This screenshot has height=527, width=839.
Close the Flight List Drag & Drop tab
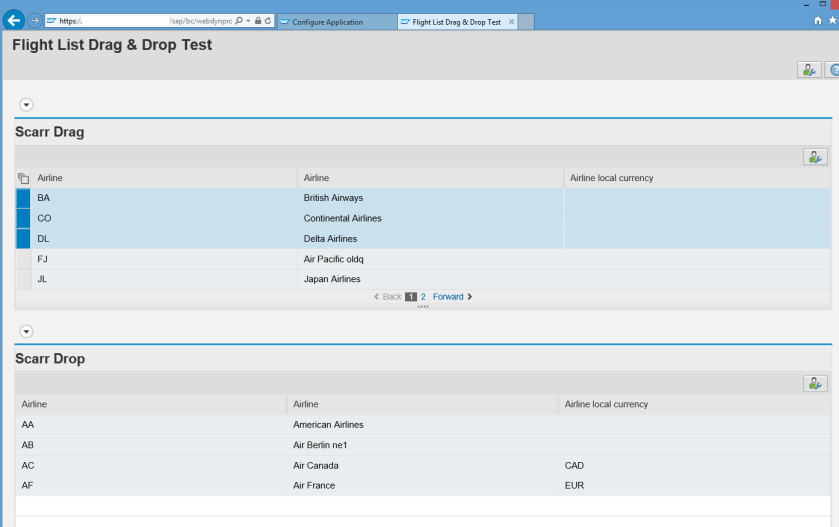click(512, 22)
